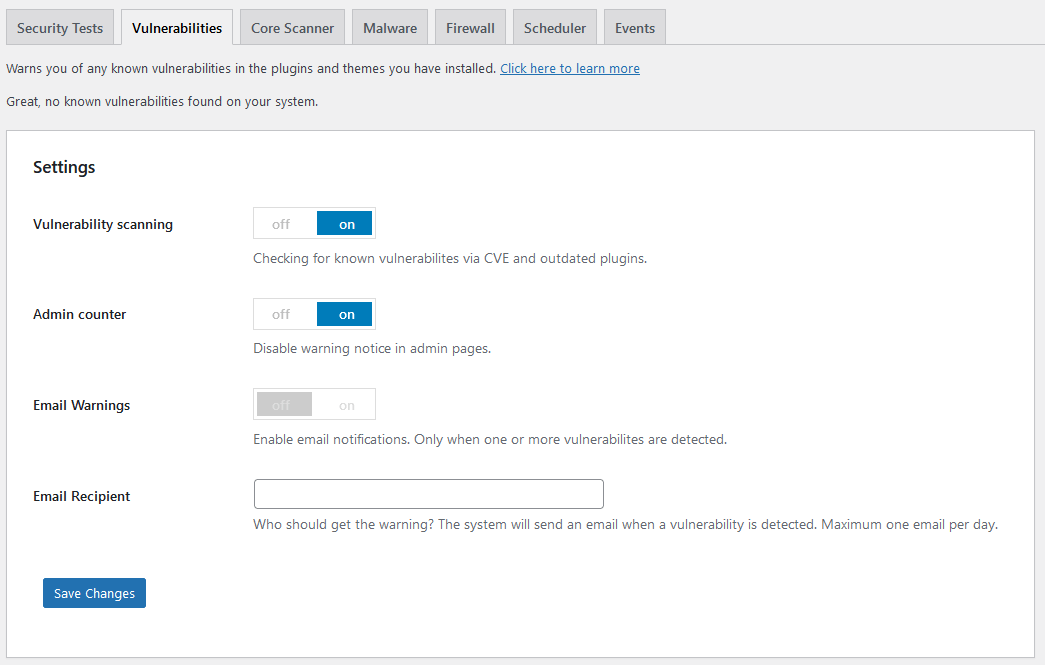Click the 'Admin counter' label
Viewport: 1045px width, 665px height.
tap(79, 315)
